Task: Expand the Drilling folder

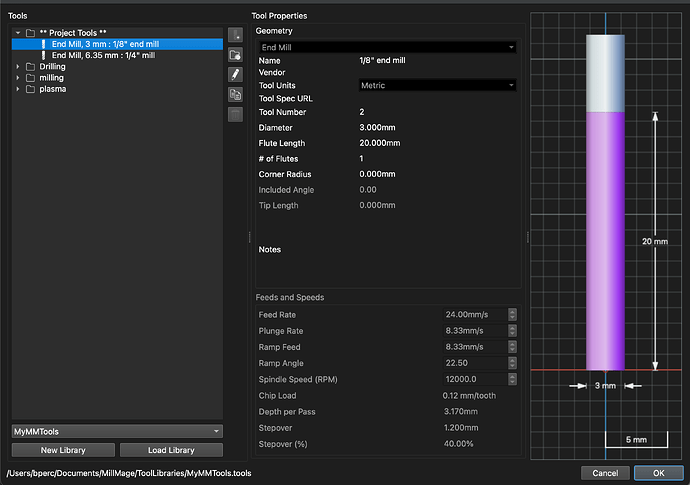Action: [x=18, y=66]
